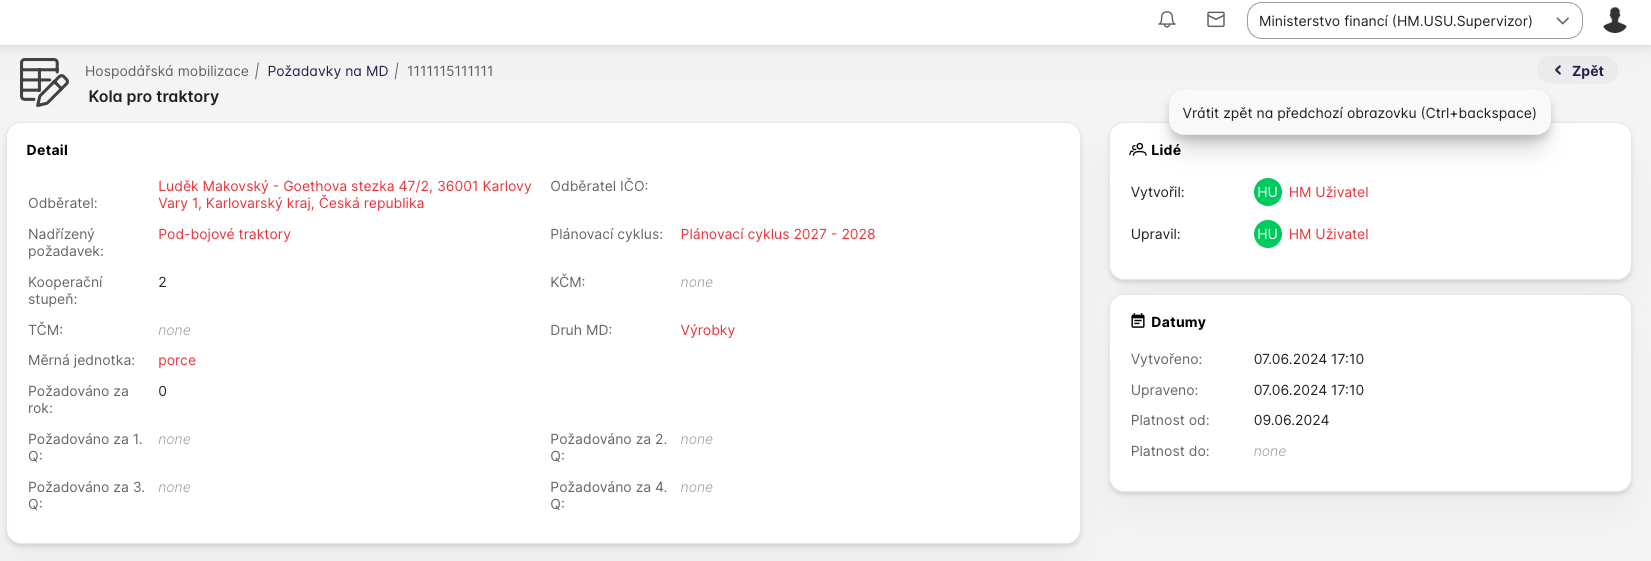Screen dimensions: 1651x561
Task: Click the Zpět back button
Action: 1578,71
